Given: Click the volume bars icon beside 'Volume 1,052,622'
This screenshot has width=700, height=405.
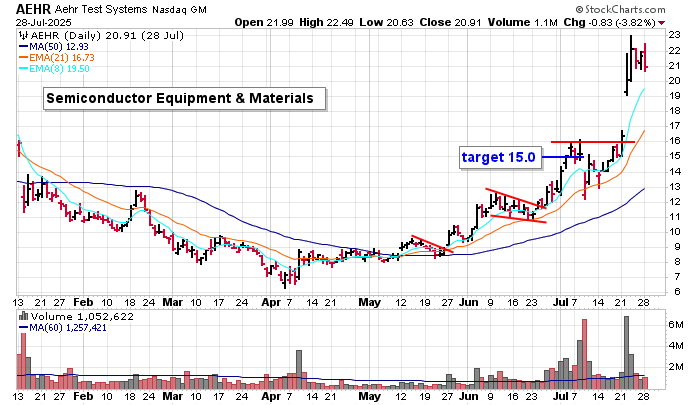Looking at the screenshot, I should (x=23, y=317).
